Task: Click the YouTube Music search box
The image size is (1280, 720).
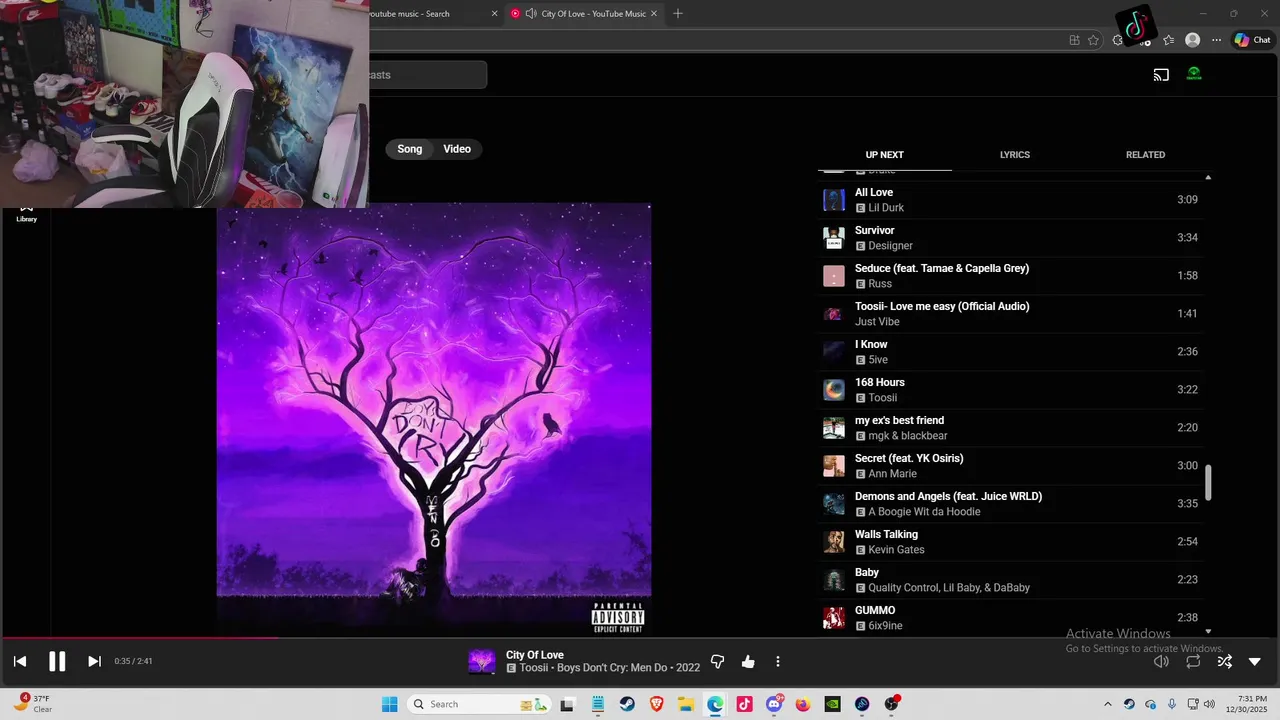Action: (428, 75)
